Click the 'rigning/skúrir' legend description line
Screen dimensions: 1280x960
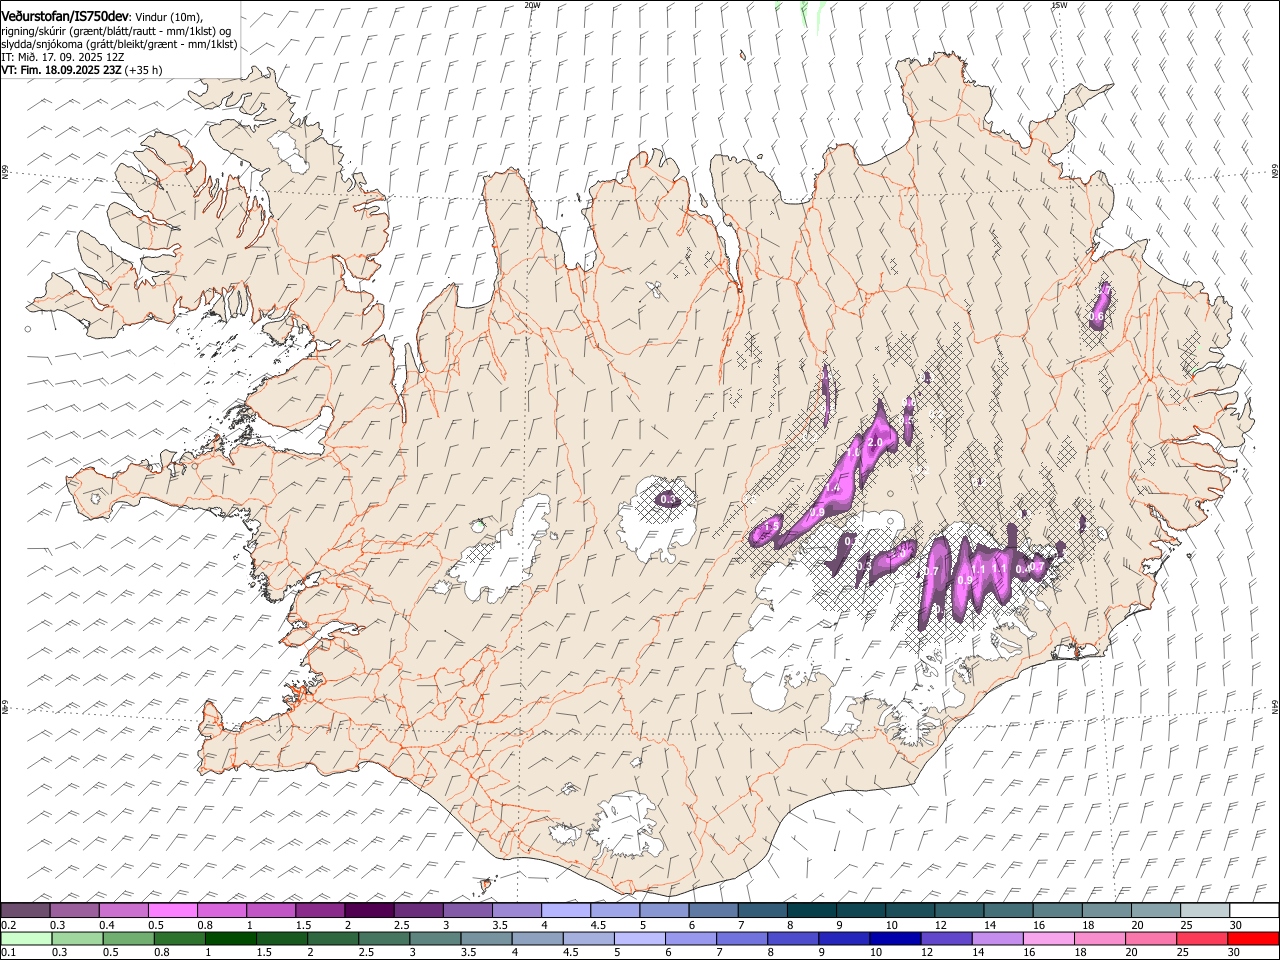pos(116,31)
